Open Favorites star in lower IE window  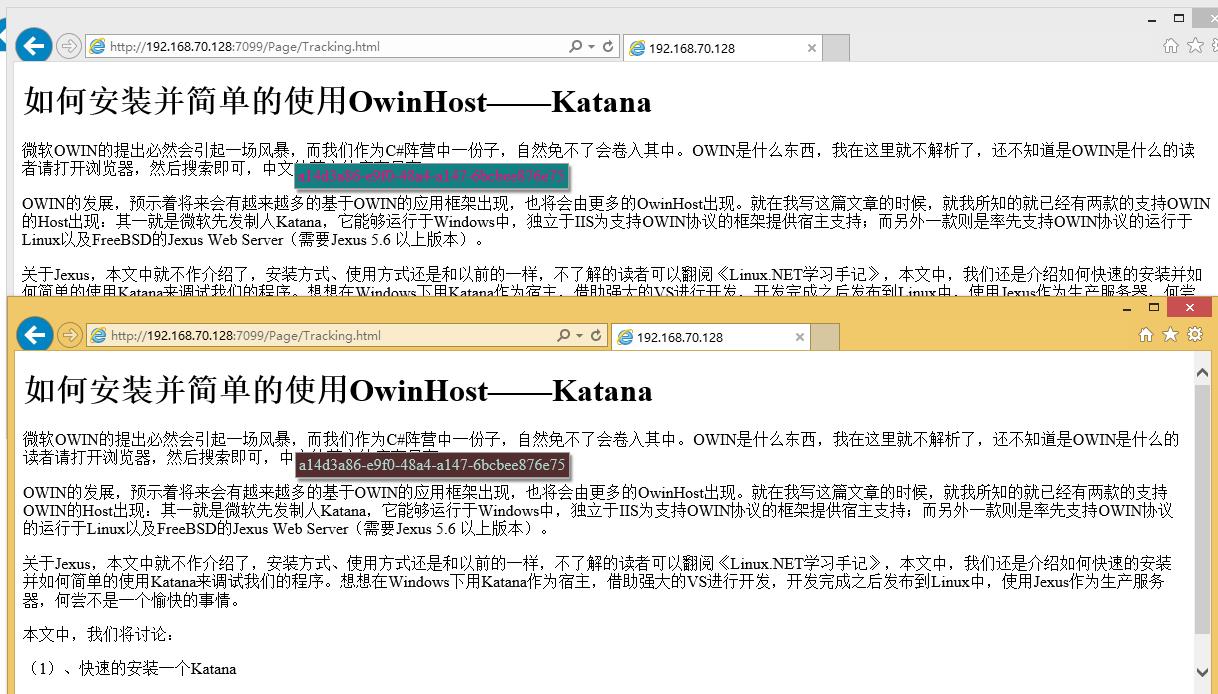(1170, 335)
